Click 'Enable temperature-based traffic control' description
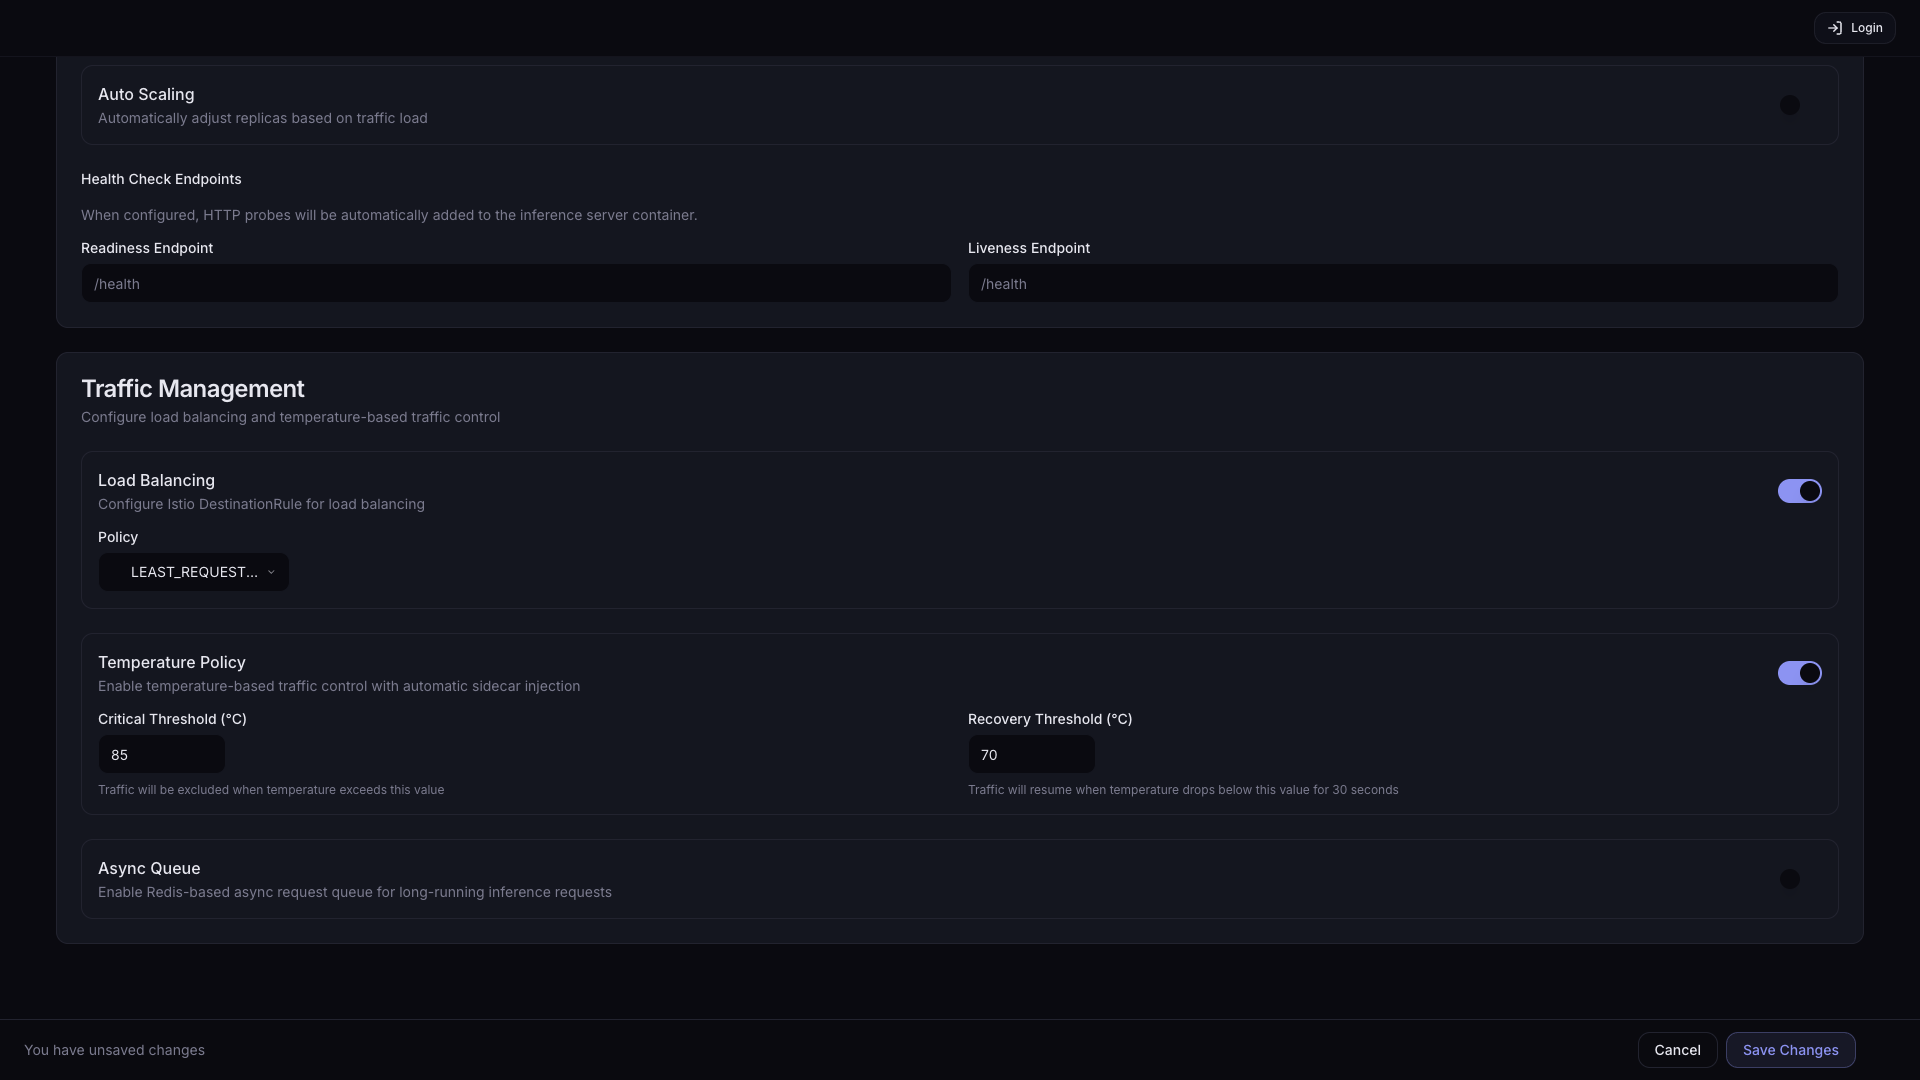 point(339,686)
